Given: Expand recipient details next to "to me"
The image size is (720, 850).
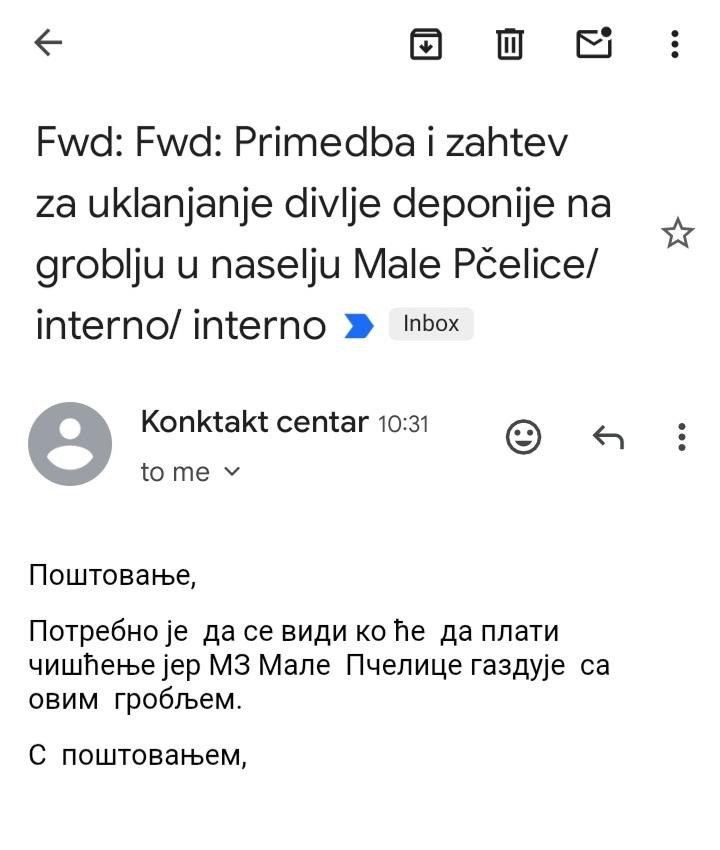Looking at the screenshot, I should [x=232, y=471].
